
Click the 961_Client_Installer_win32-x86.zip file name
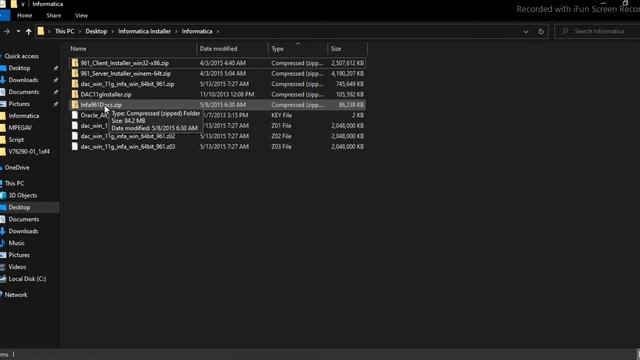(x=124, y=63)
